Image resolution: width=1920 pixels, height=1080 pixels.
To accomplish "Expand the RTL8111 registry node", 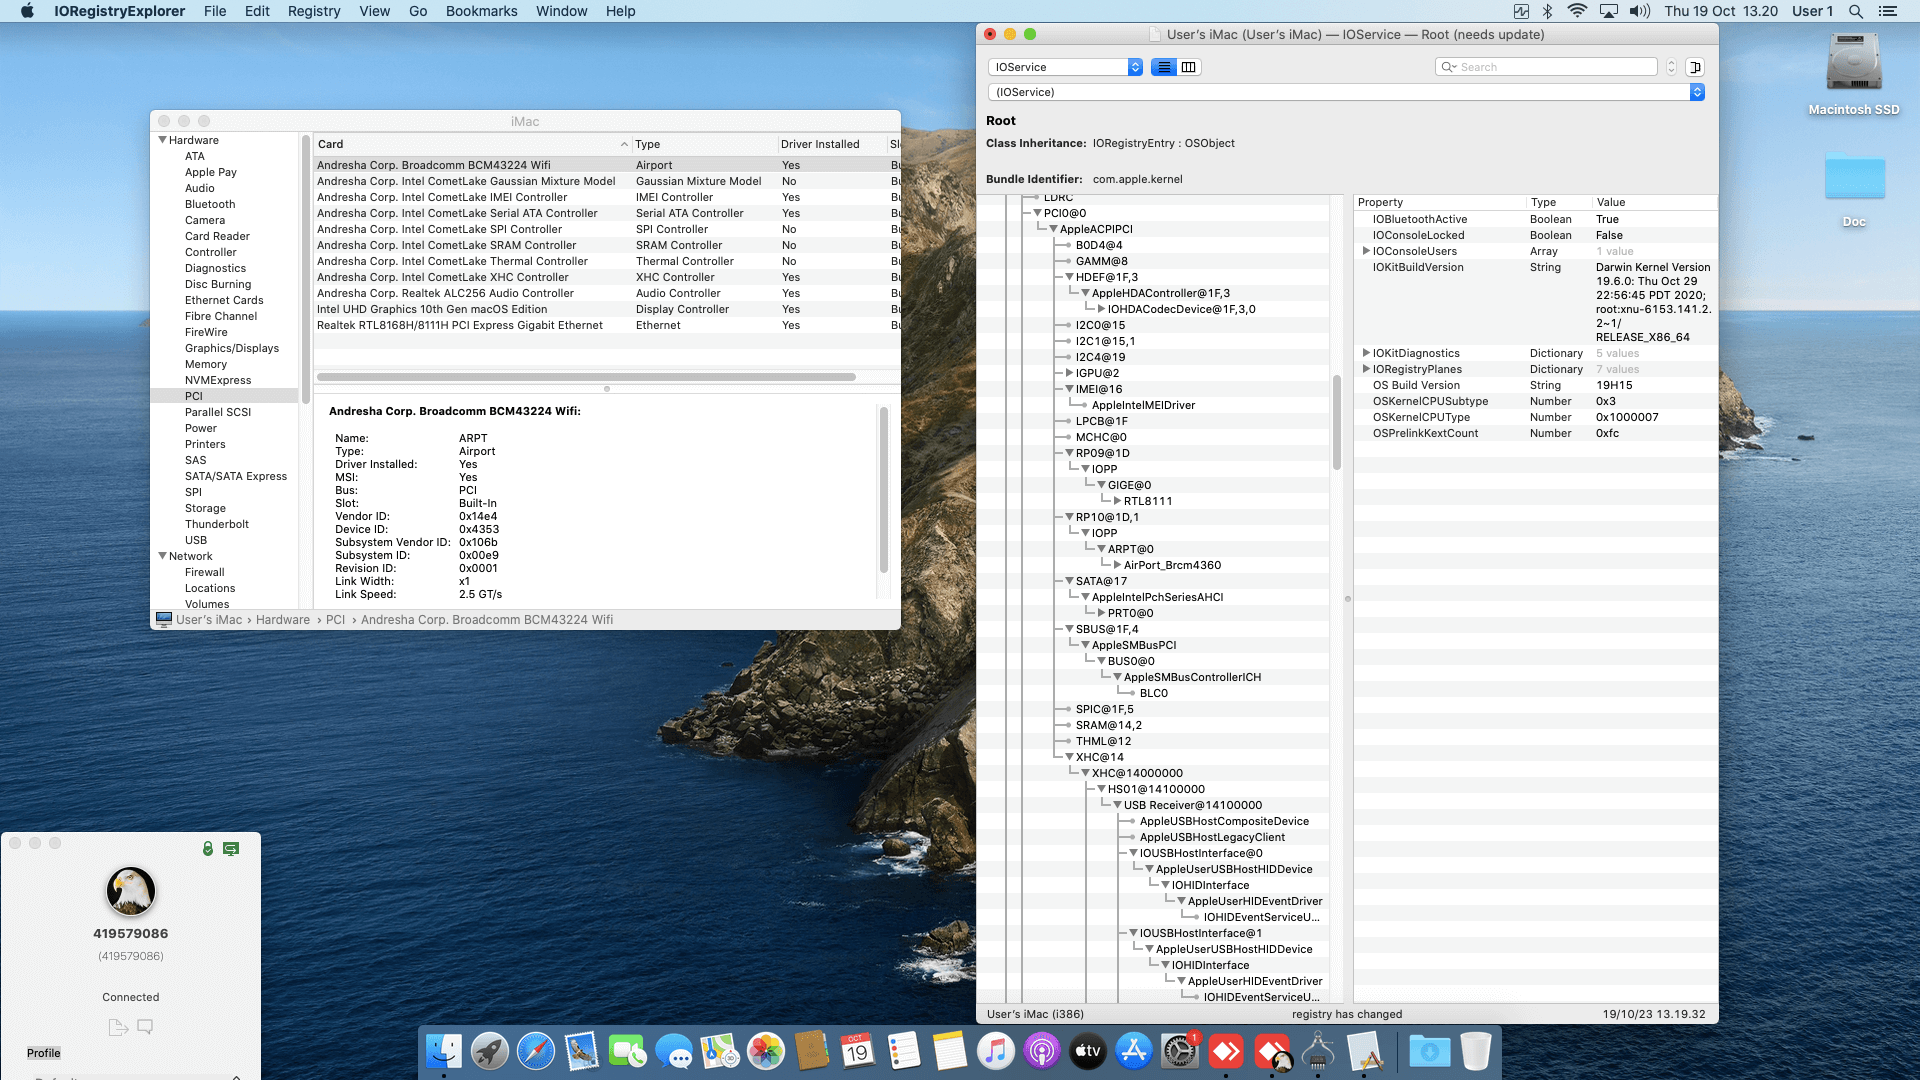I will pyautogui.click(x=1117, y=501).
